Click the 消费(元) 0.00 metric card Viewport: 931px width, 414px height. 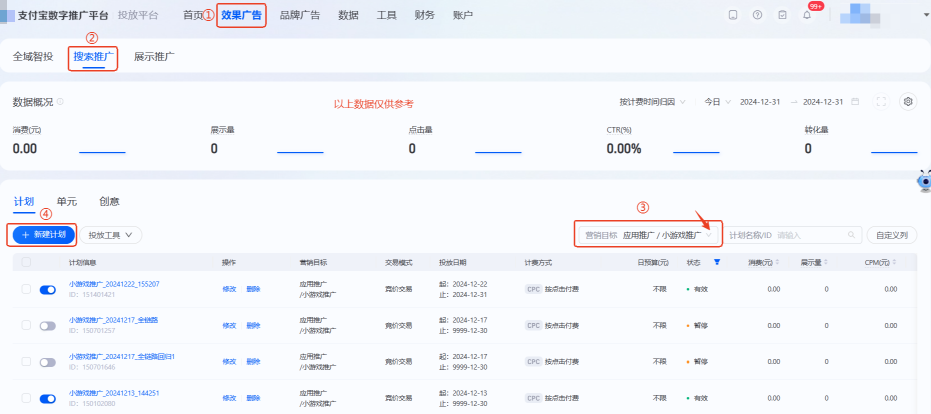(x=69, y=141)
